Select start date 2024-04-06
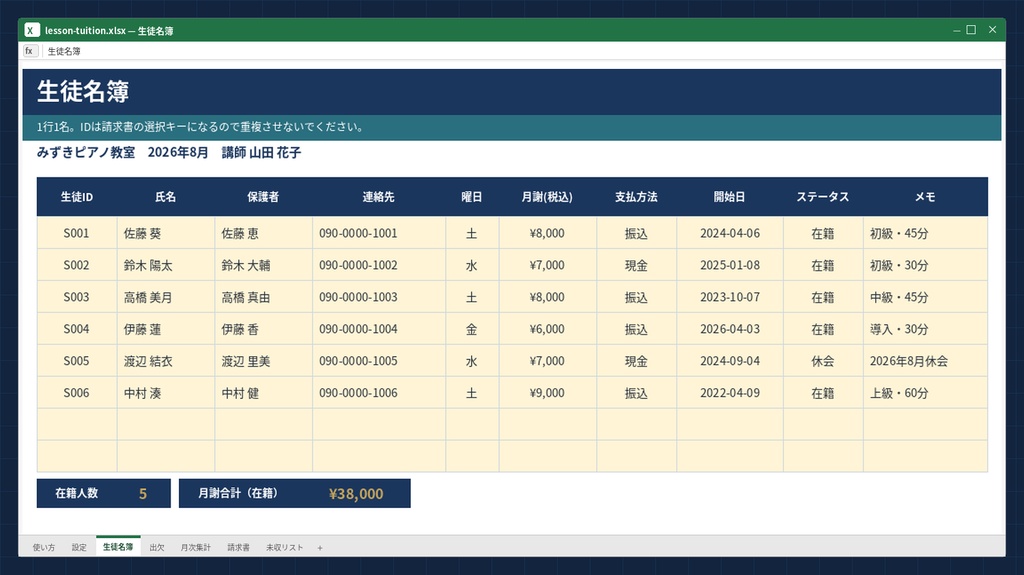 coord(729,233)
